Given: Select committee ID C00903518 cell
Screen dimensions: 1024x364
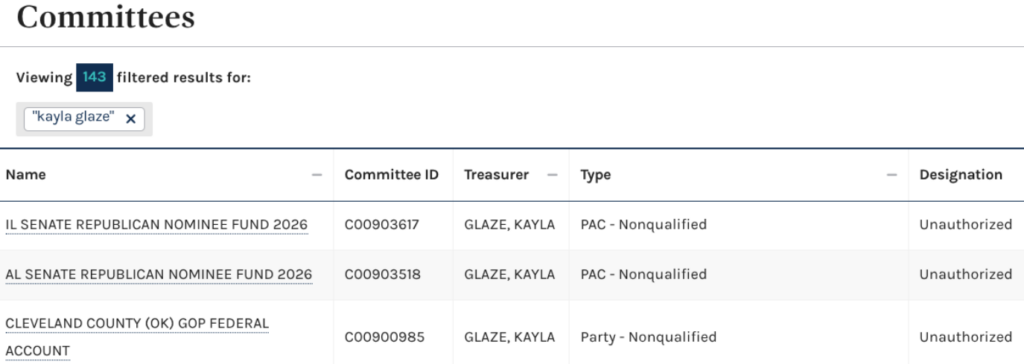Looking at the screenshot, I should [x=383, y=274].
